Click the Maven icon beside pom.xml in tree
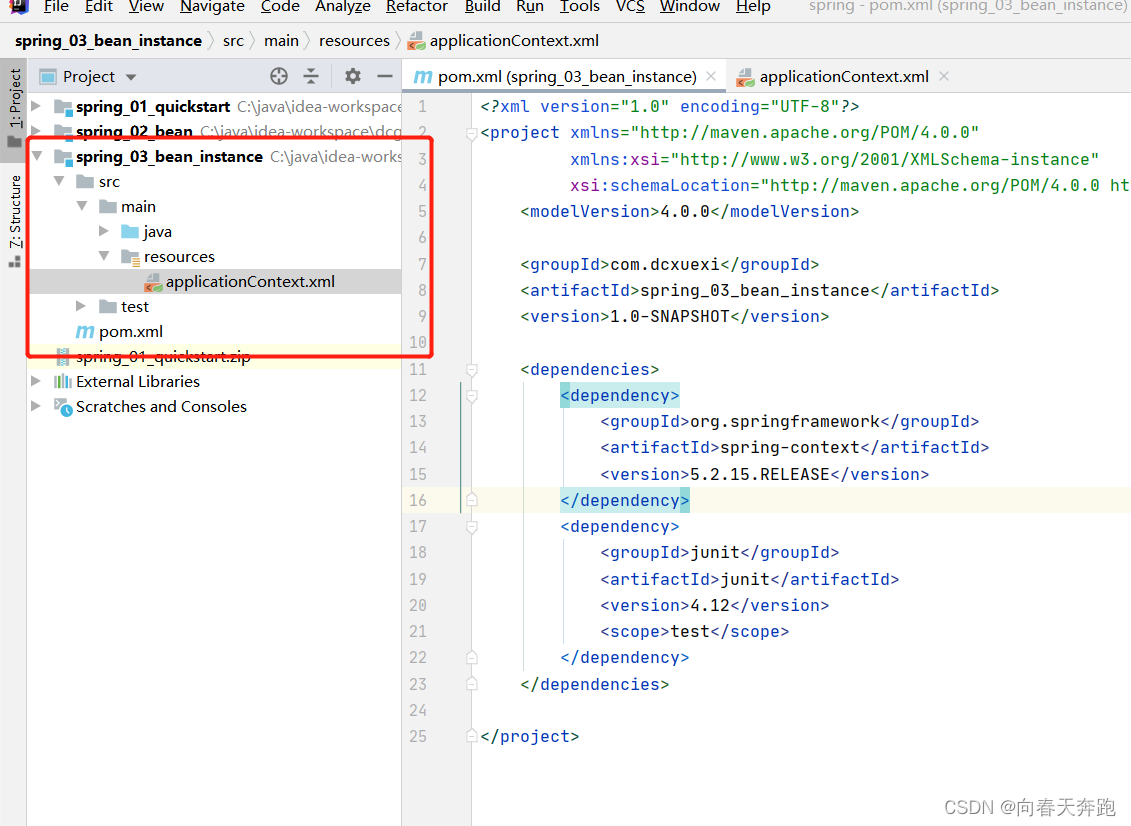 coord(85,332)
